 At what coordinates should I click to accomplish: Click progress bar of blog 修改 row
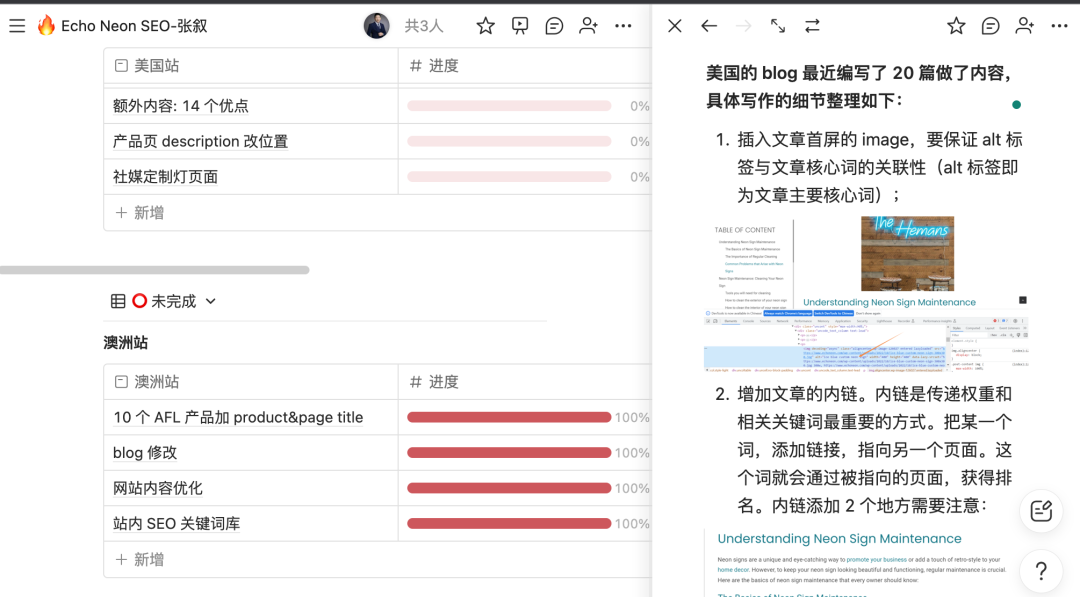(508, 453)
